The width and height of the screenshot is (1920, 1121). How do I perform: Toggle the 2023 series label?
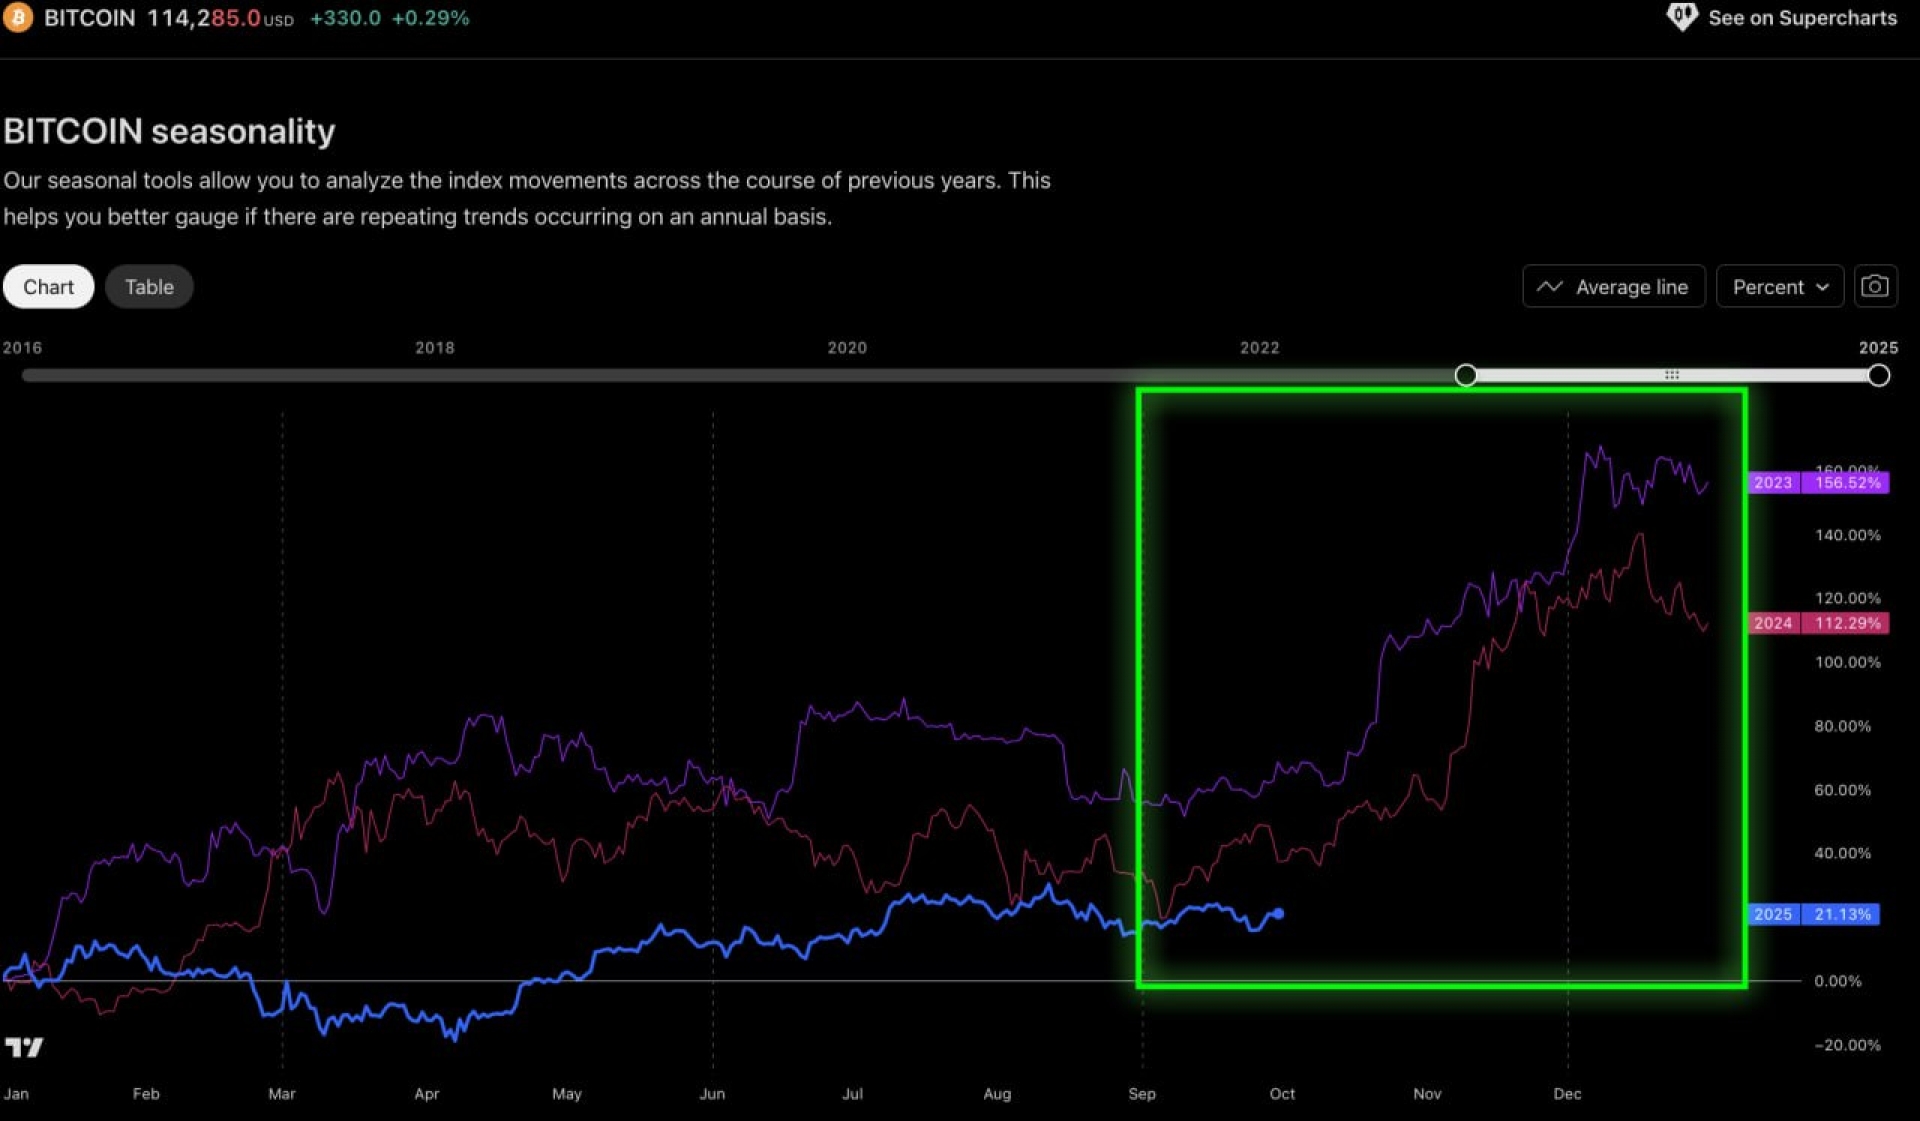point(1772,482)
